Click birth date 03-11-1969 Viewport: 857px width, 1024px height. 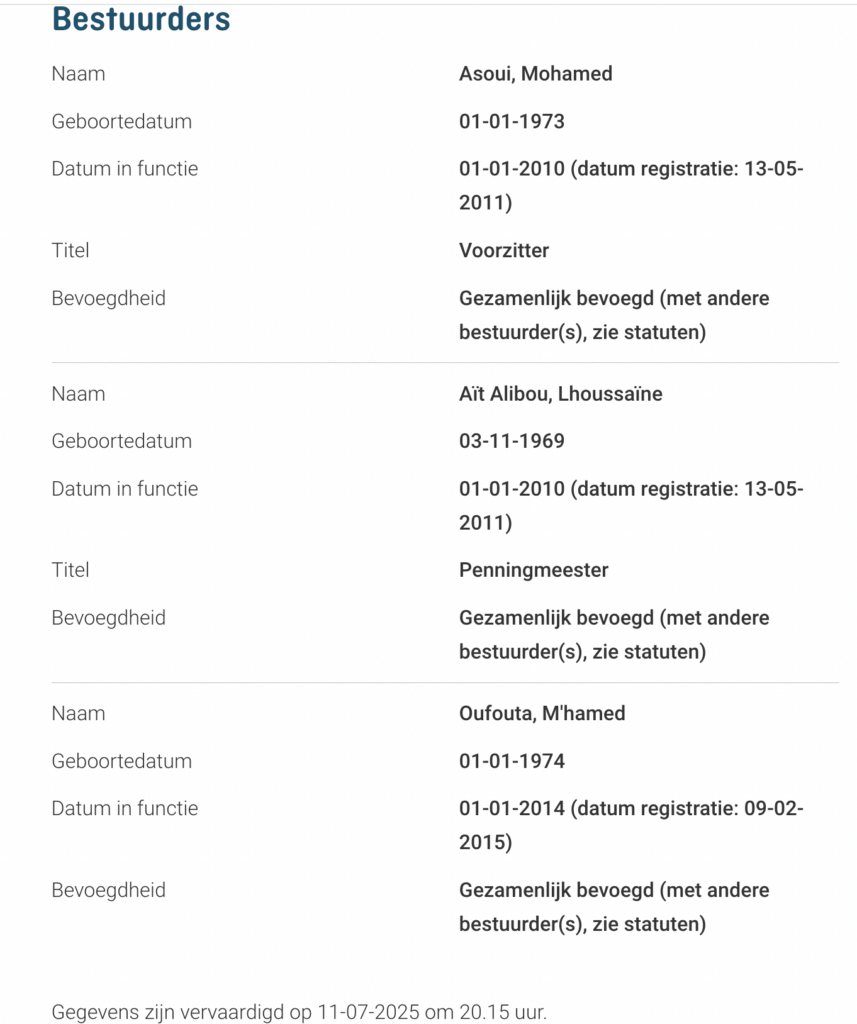(511, 441)
